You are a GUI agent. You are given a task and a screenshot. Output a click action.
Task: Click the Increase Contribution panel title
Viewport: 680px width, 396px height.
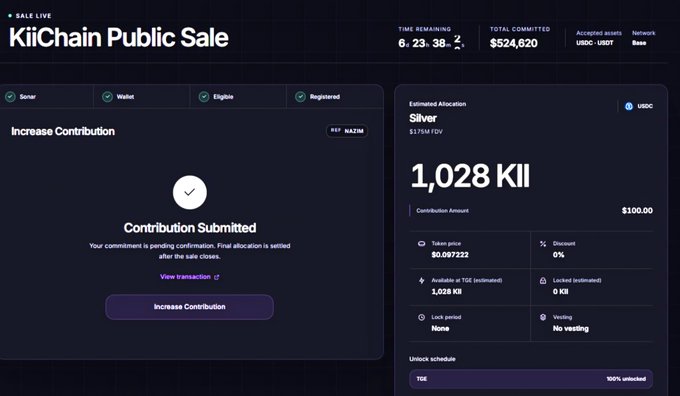[x=63, y=131]
